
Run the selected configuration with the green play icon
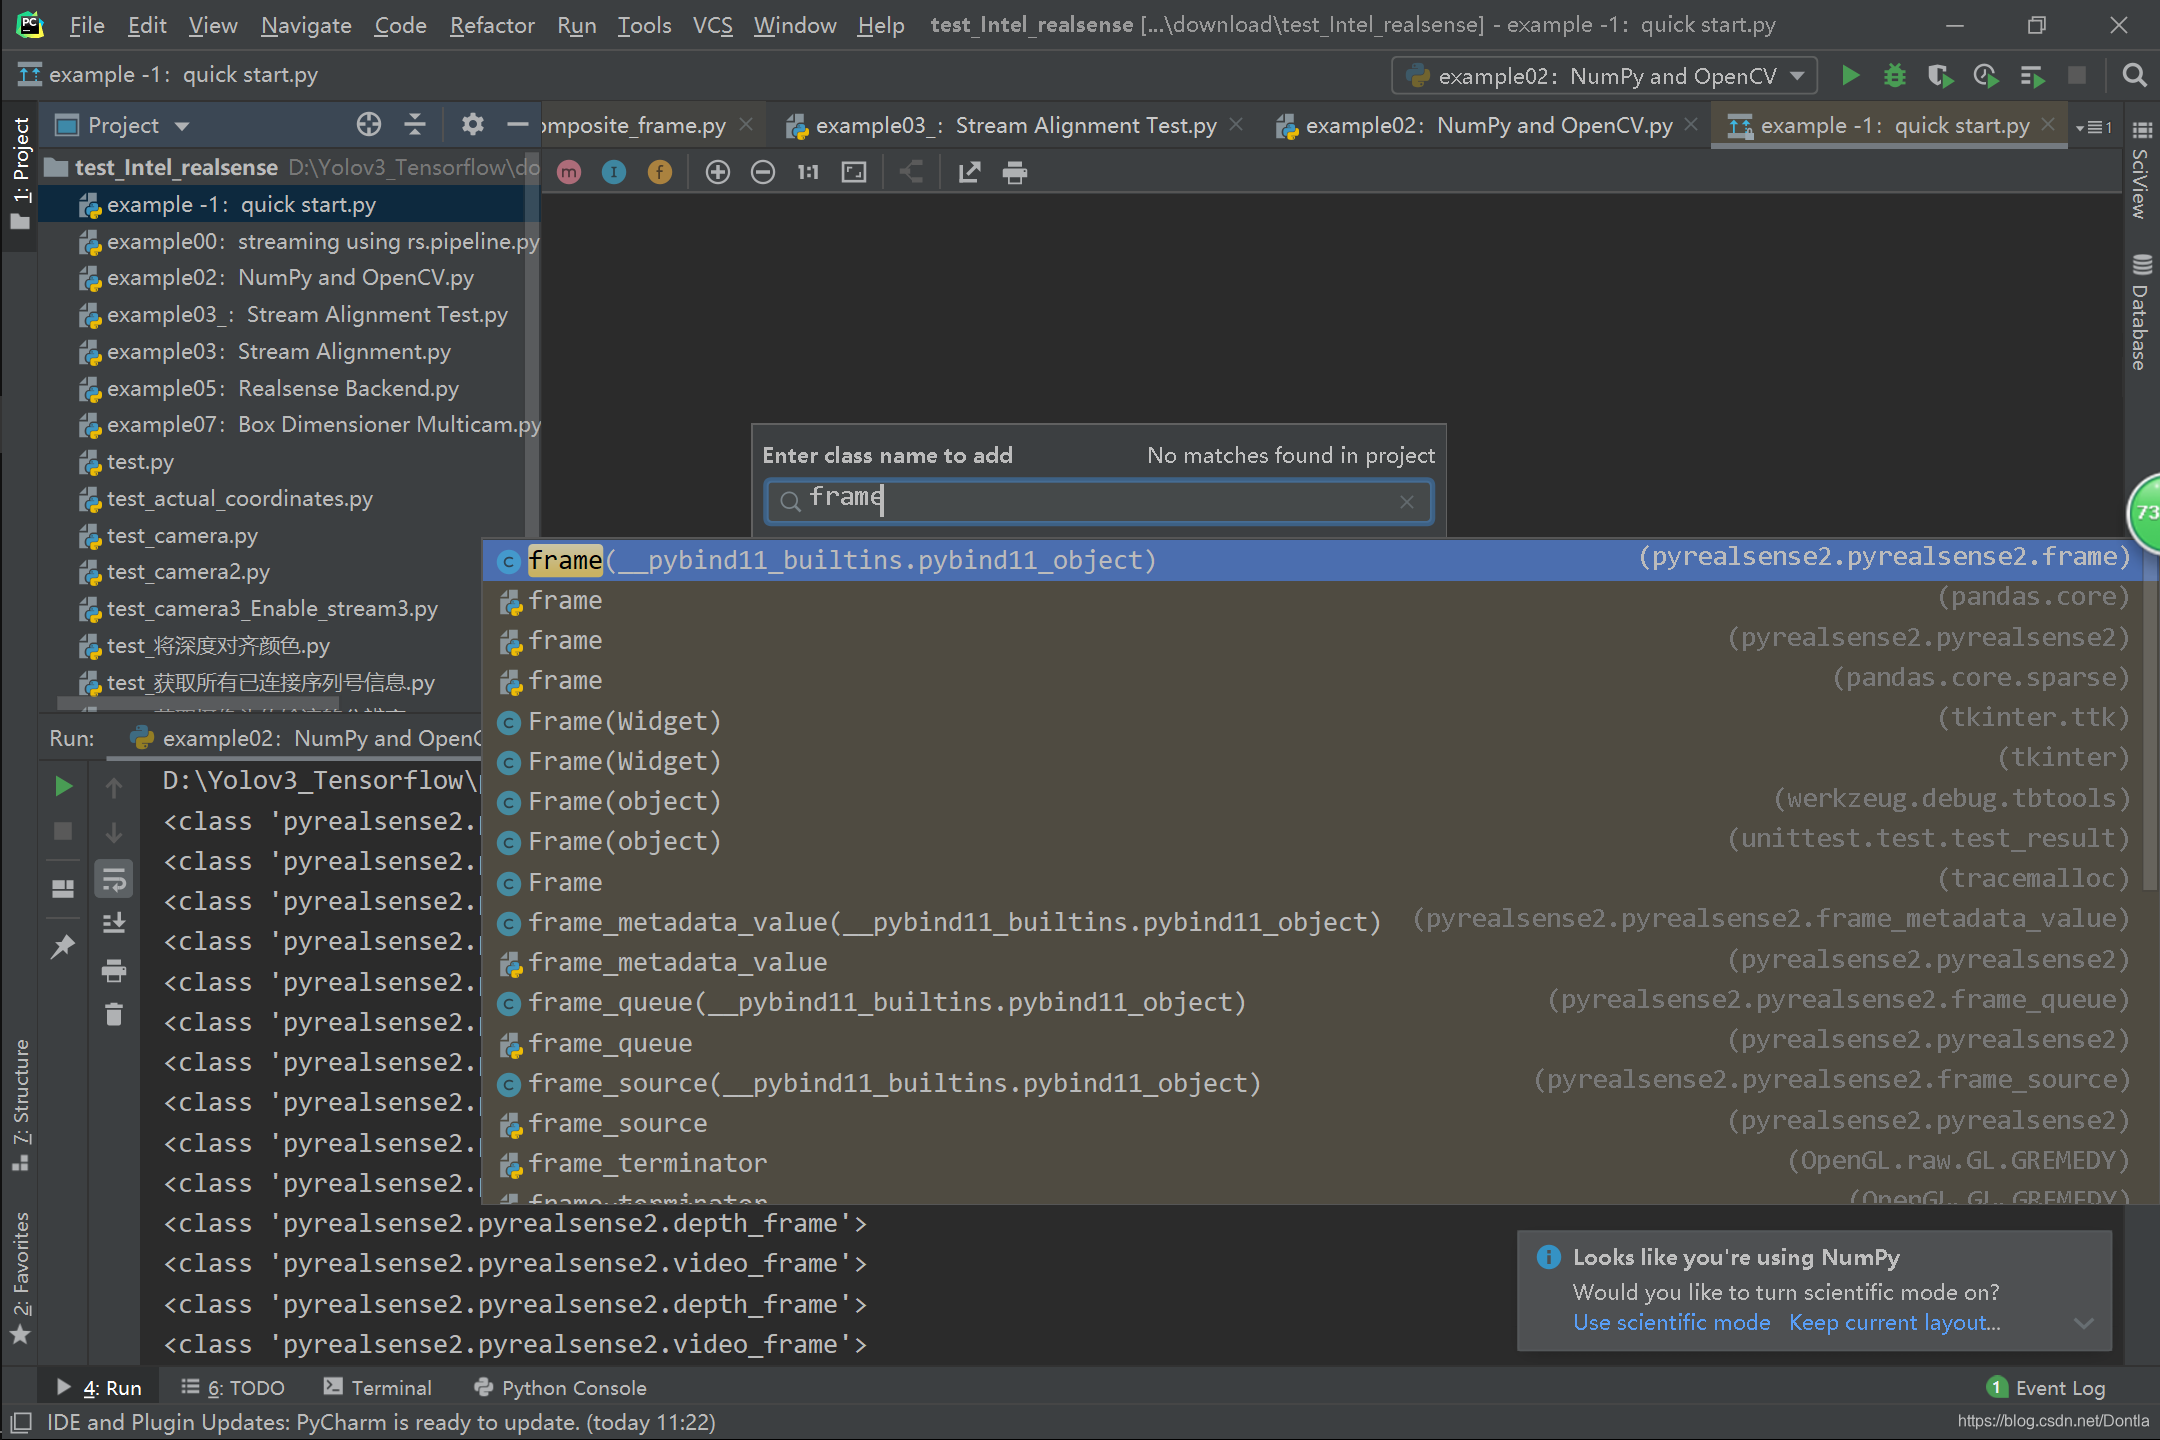click(x=1850, y=75)
